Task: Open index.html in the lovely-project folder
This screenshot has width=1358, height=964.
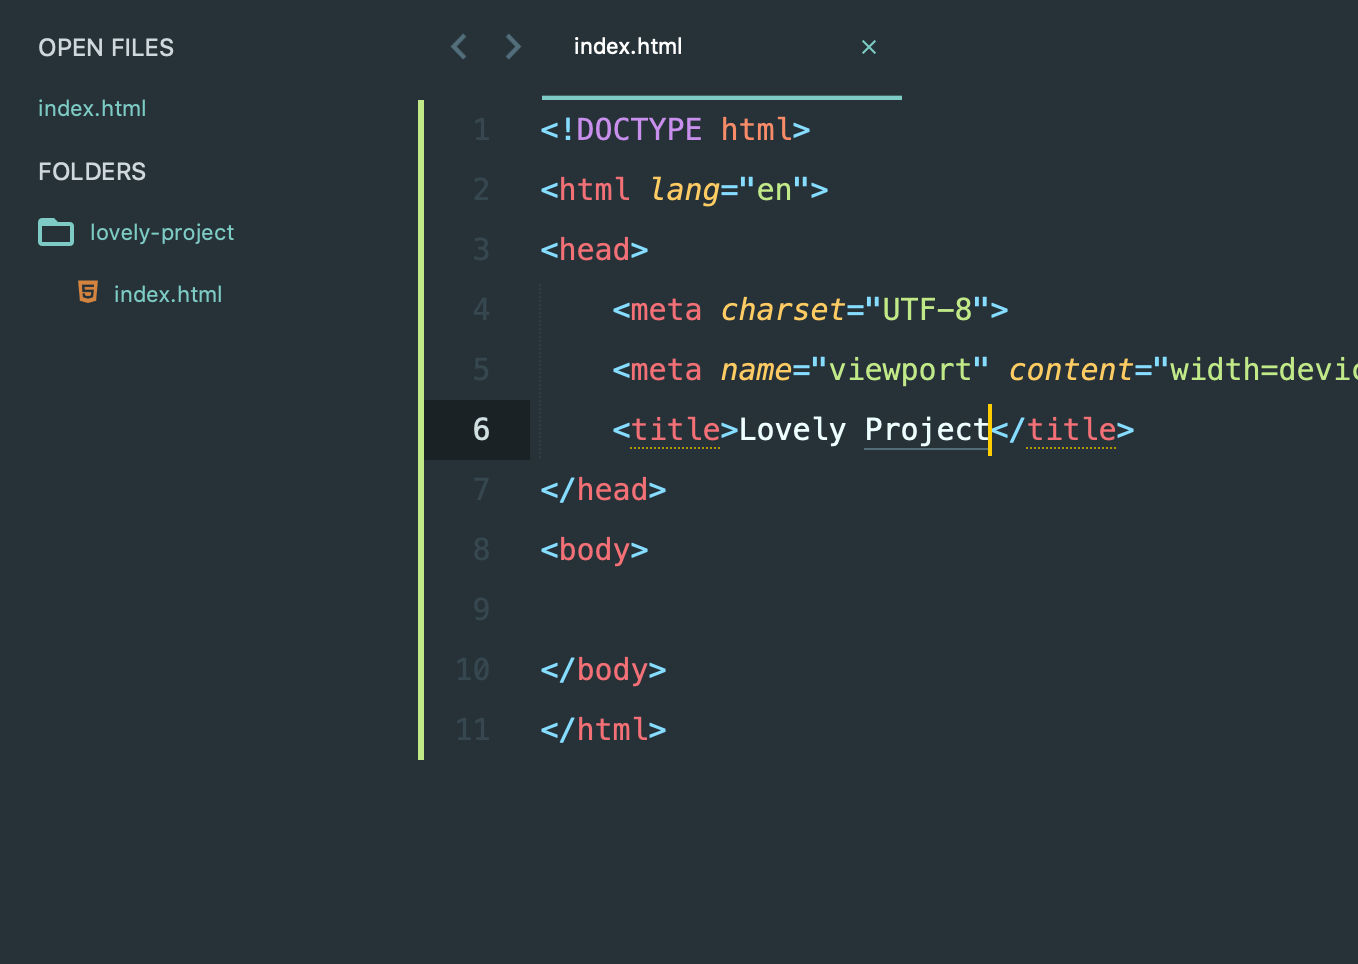Action: (168, 294)
